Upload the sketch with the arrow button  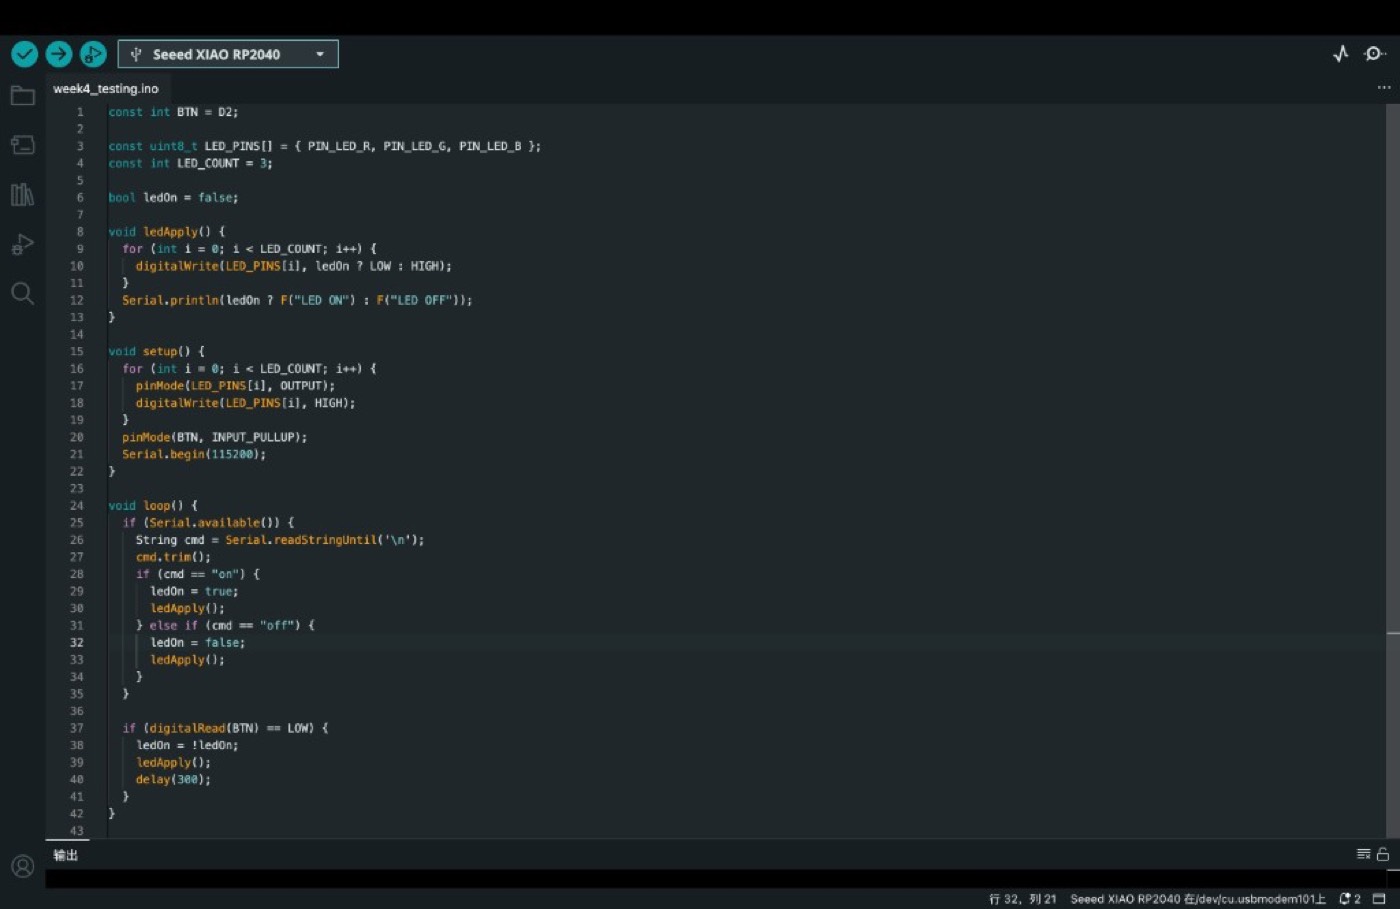(x=59, y=54)
